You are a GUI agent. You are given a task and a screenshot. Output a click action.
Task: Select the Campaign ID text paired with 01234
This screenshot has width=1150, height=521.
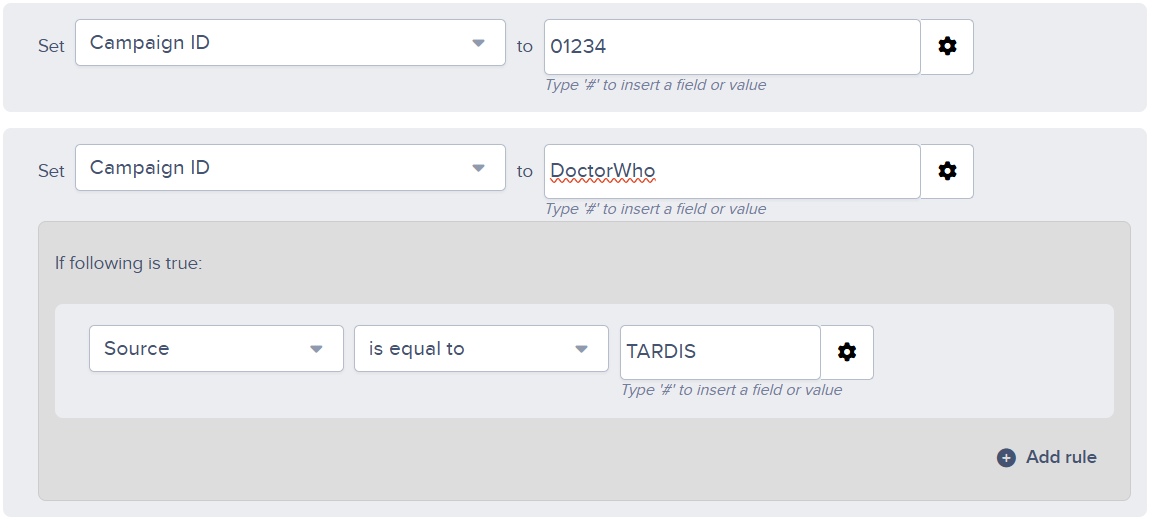click(x=150, y=43)
